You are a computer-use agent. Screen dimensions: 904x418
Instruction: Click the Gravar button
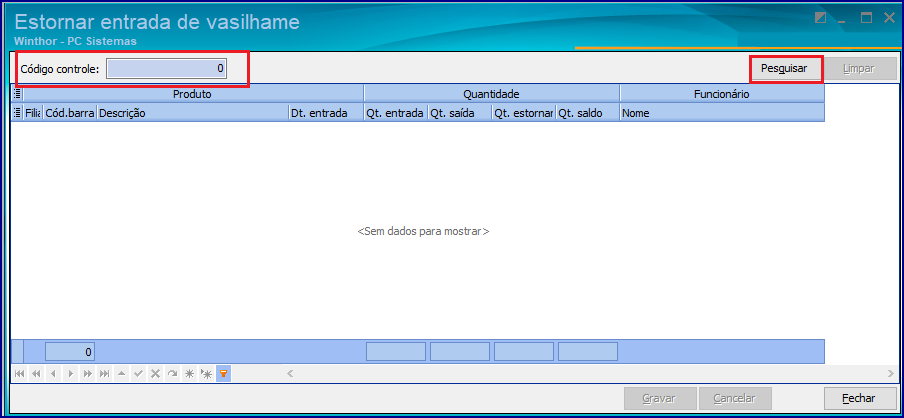[x=660, y=398]
